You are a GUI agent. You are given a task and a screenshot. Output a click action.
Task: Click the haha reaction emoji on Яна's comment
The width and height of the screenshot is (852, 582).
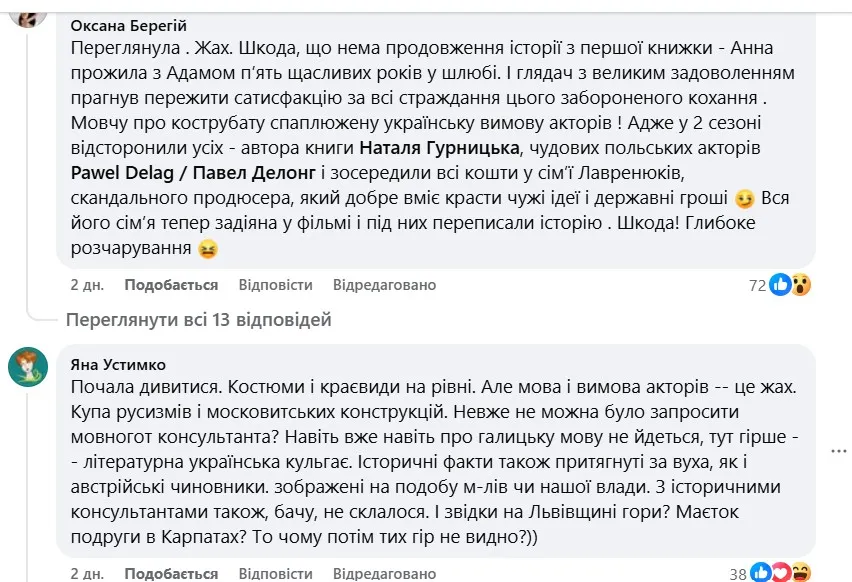(x=800, y=573)
